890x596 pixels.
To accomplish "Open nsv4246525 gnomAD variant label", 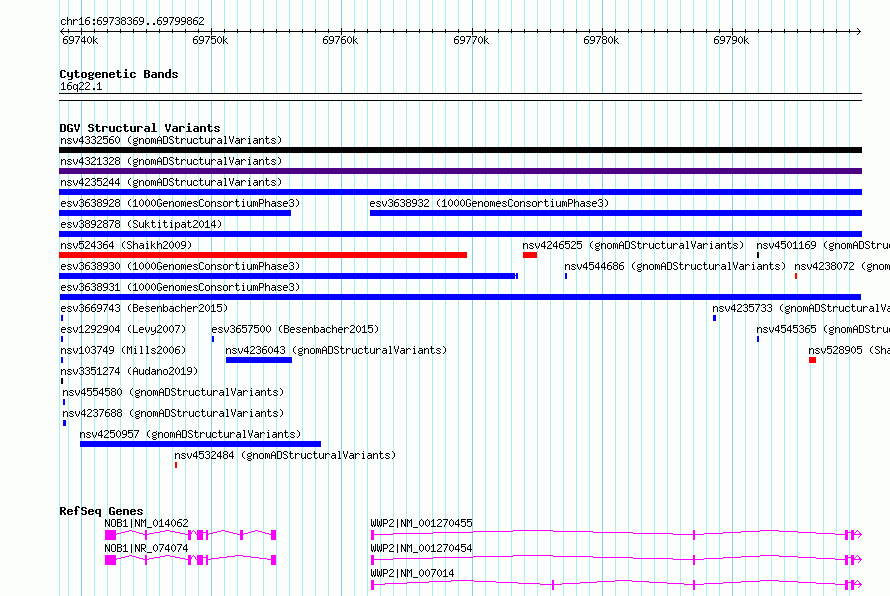I will [633, 245].
